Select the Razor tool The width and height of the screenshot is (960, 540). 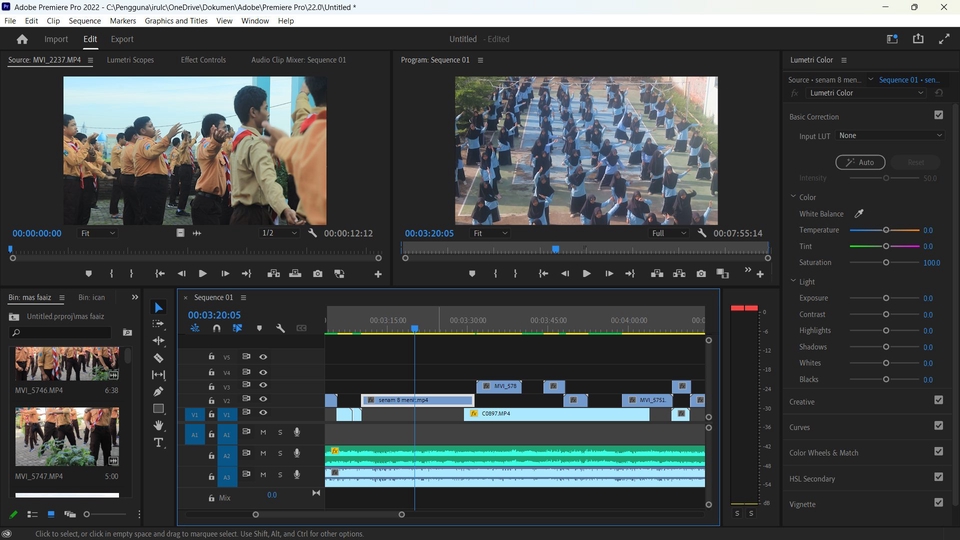point(159,358)
